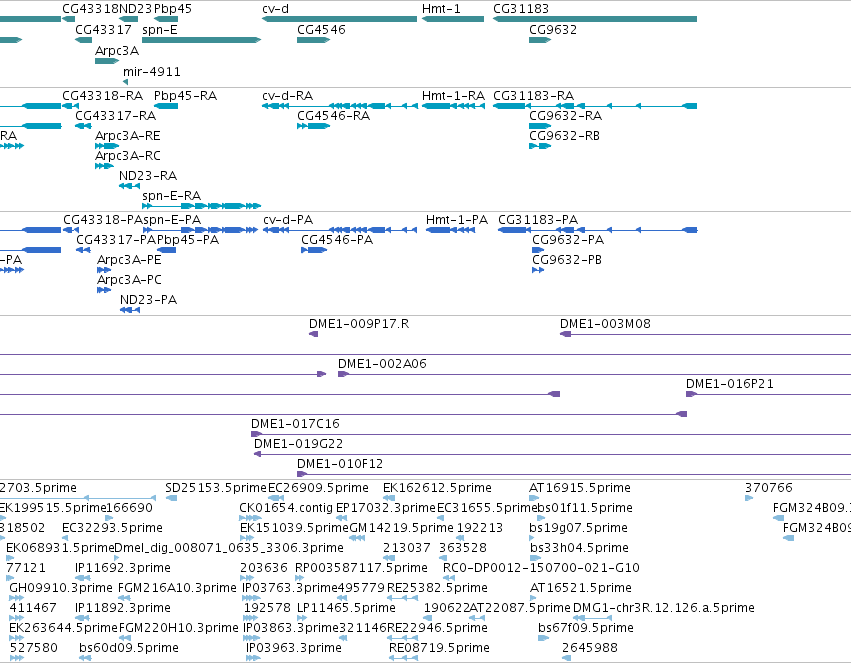Click the DME1-010F12 clone label
This screenshot has width=851, height=663.
click(x=339, y=464)
